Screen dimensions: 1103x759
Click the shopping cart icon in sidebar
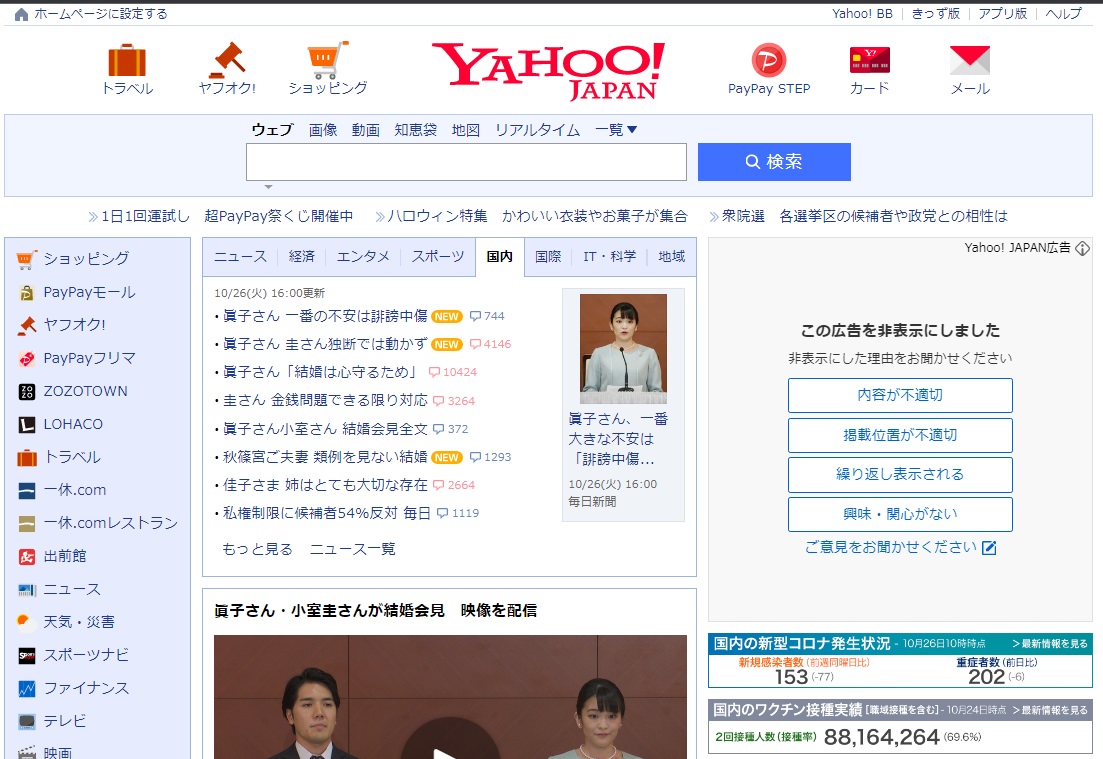[x=26, y=260]
